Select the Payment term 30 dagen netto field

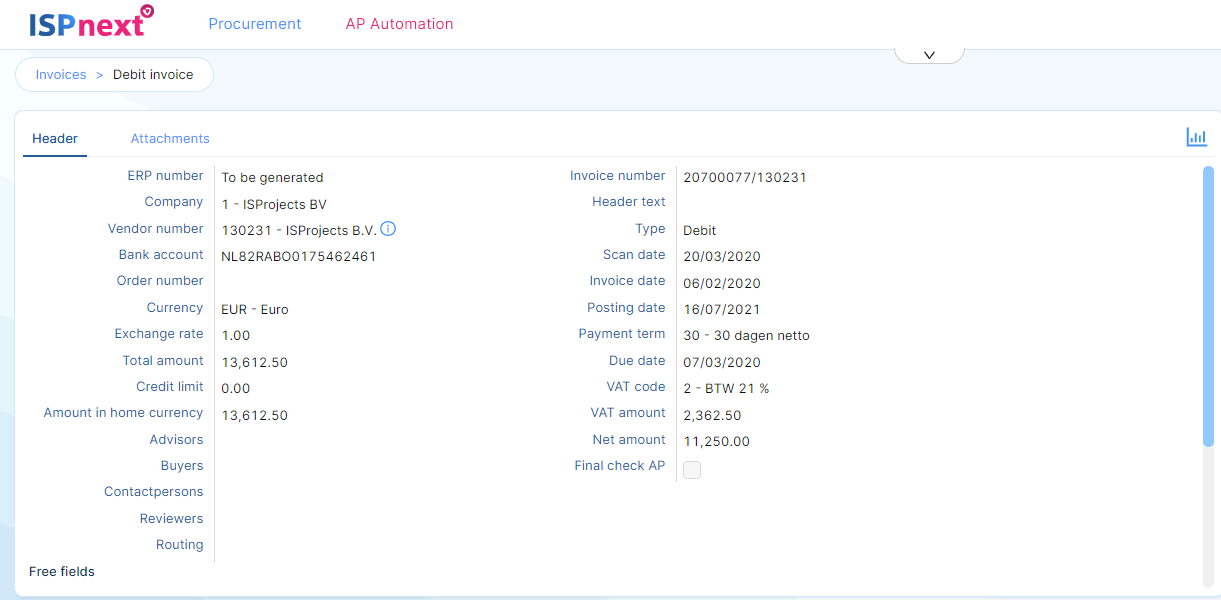click(746, 336)
